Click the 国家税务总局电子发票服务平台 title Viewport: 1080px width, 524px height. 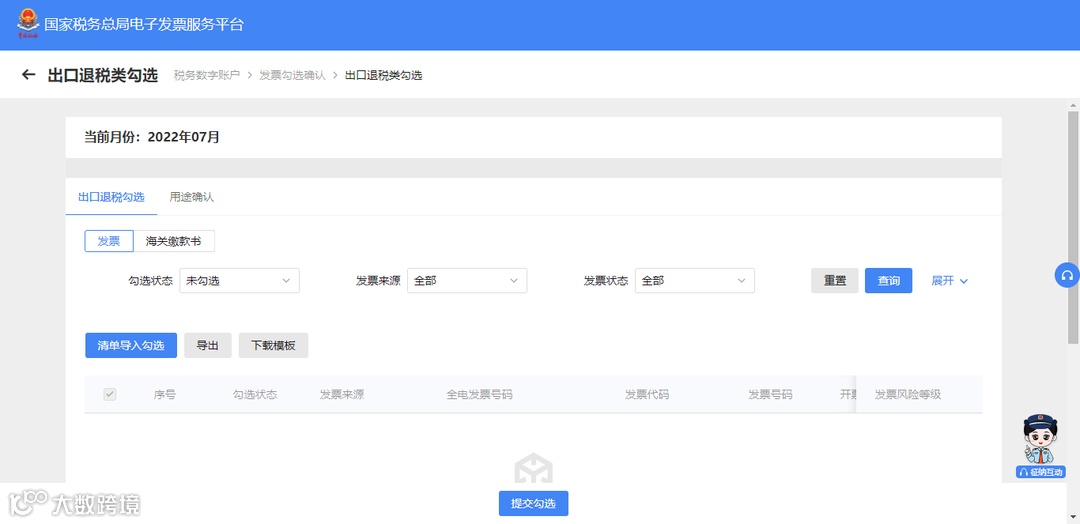144,25
